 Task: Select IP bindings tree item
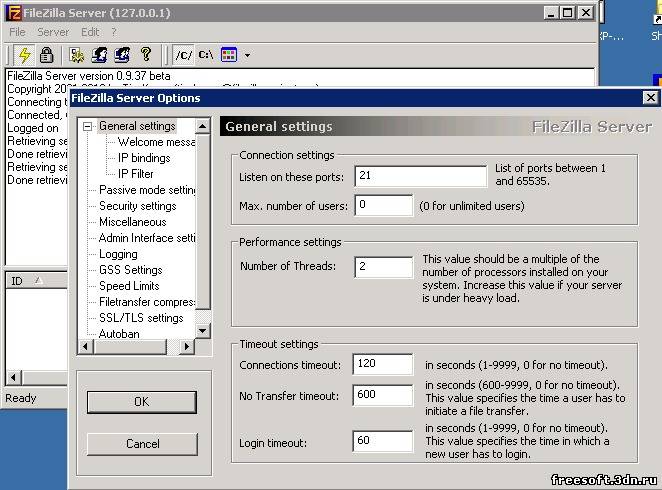tap(144, 158)
